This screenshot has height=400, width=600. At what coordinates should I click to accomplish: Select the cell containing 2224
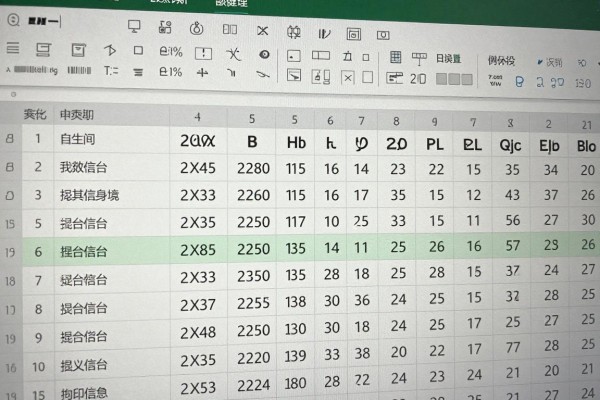pyautogui.click(x=253, y=385)
